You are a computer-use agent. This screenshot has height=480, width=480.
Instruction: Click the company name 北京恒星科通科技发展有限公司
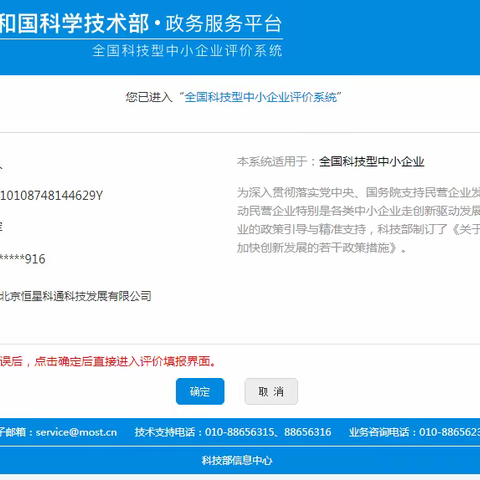coord(76,296)
